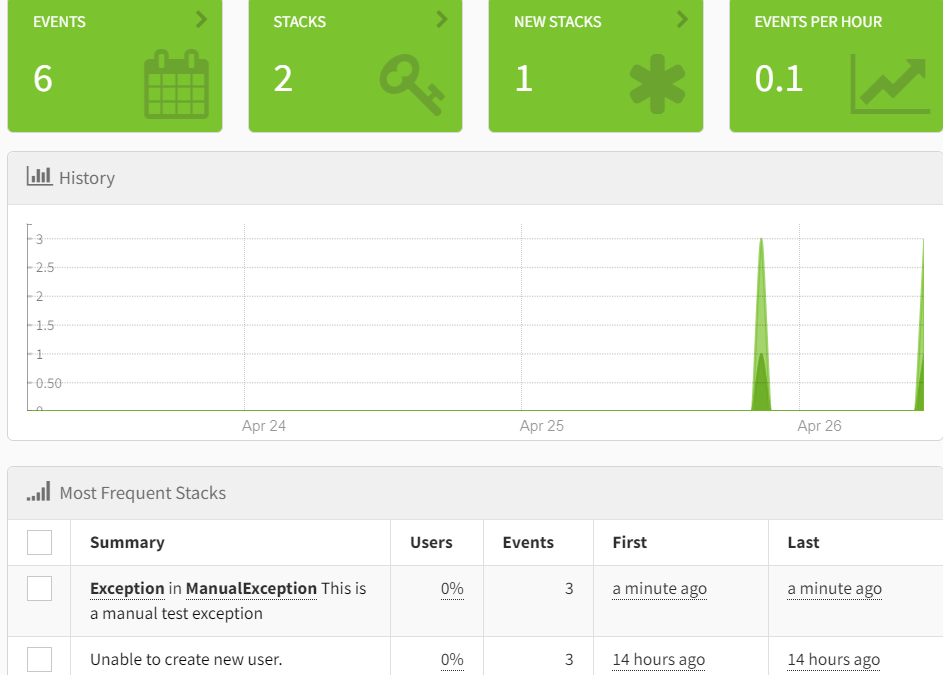The width and height of the screenshot is (943, 675).
Task: Click the bar chart icon beside History
Action: 39,177
